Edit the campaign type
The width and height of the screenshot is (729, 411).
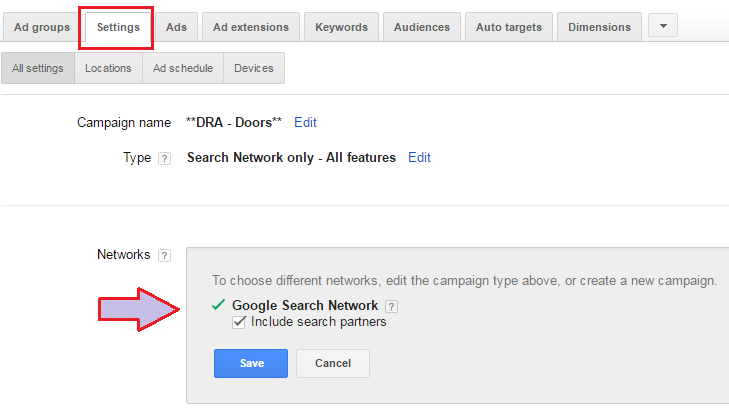click(419, 158)
